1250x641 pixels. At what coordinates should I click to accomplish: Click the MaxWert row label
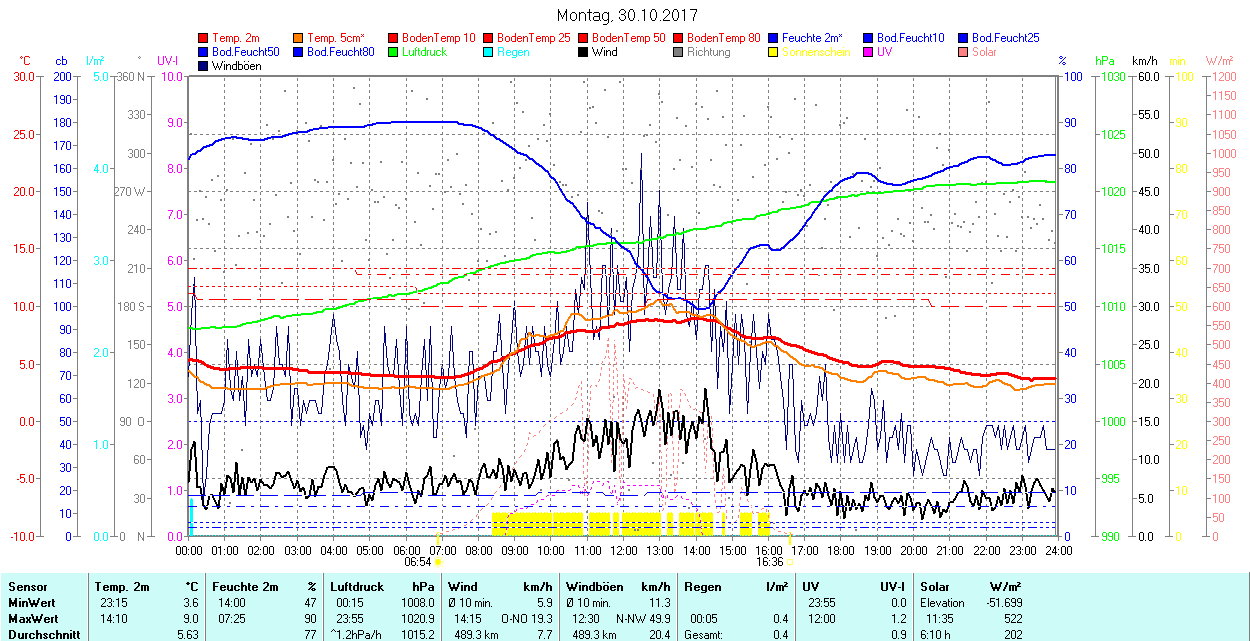click(x=31, y=618)
